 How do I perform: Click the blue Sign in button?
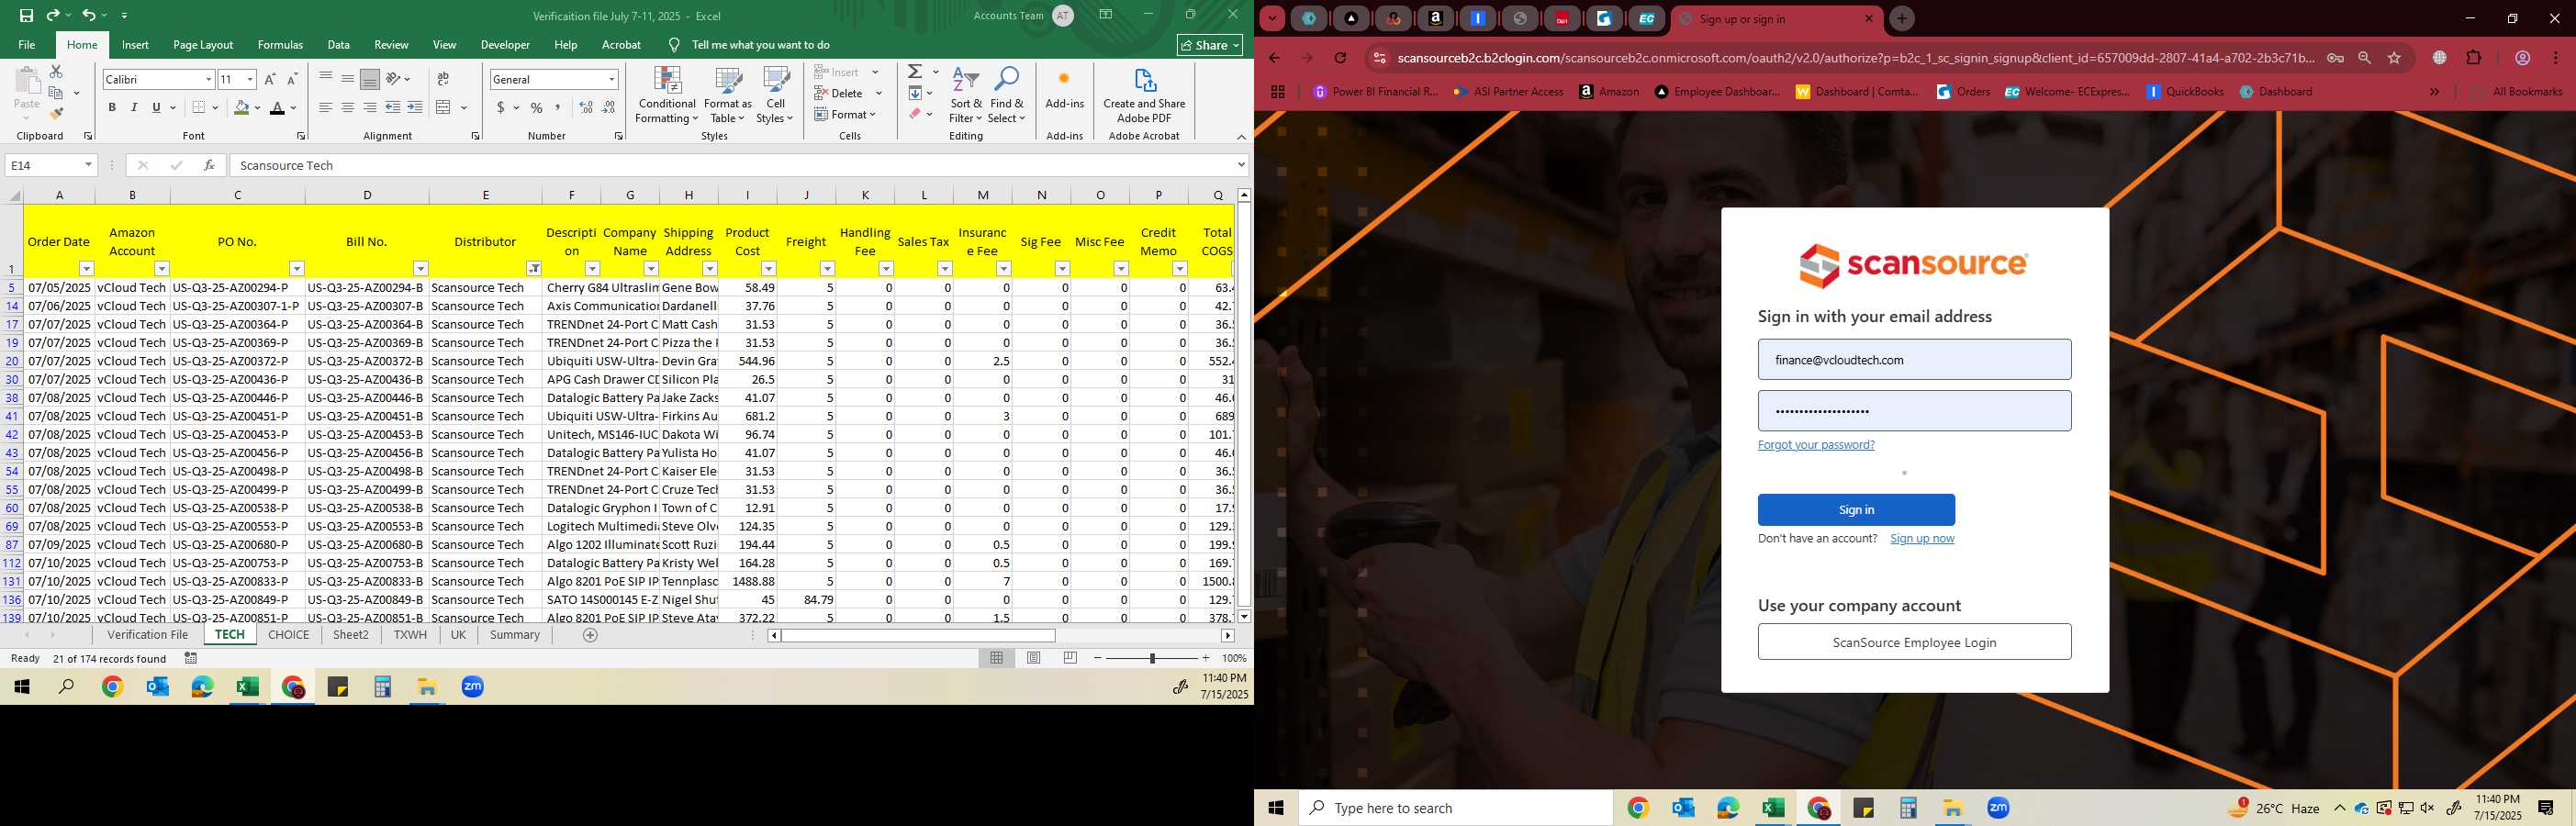coord(1856,510)
